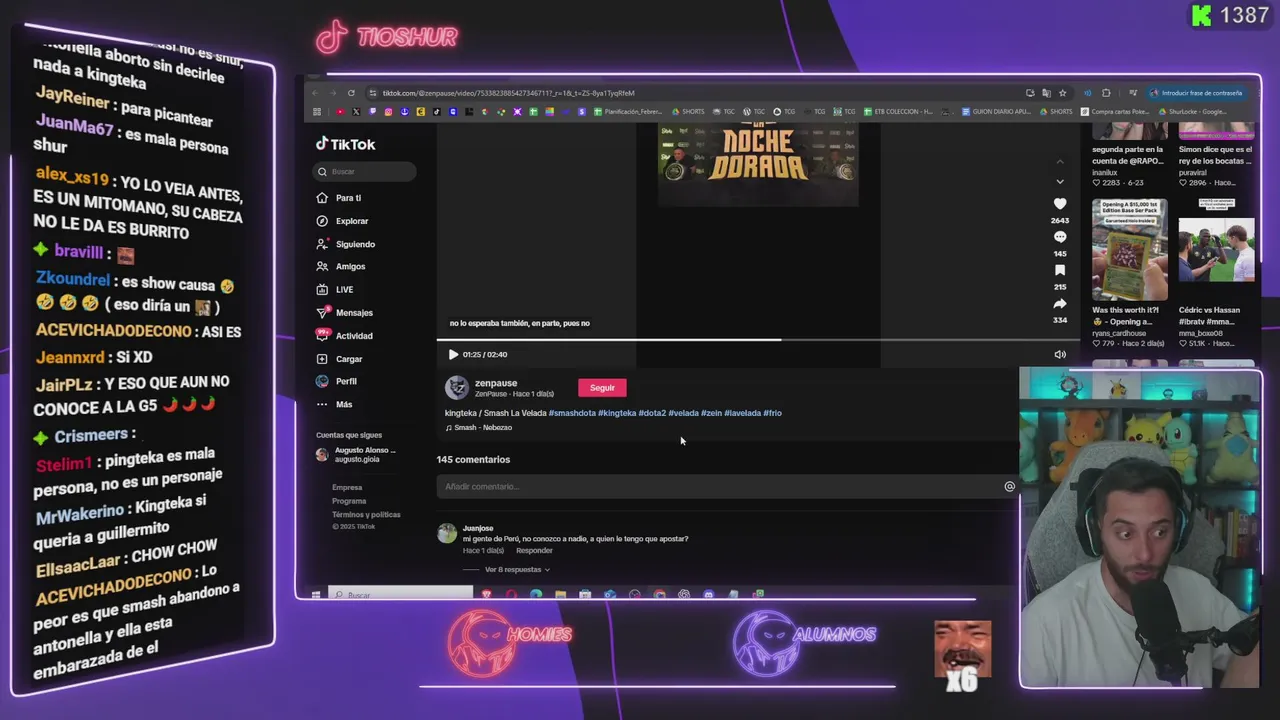The width and height of the screenshot is (1280, 720).
Task: Open the zenpause username link
Action: (496, 383)
